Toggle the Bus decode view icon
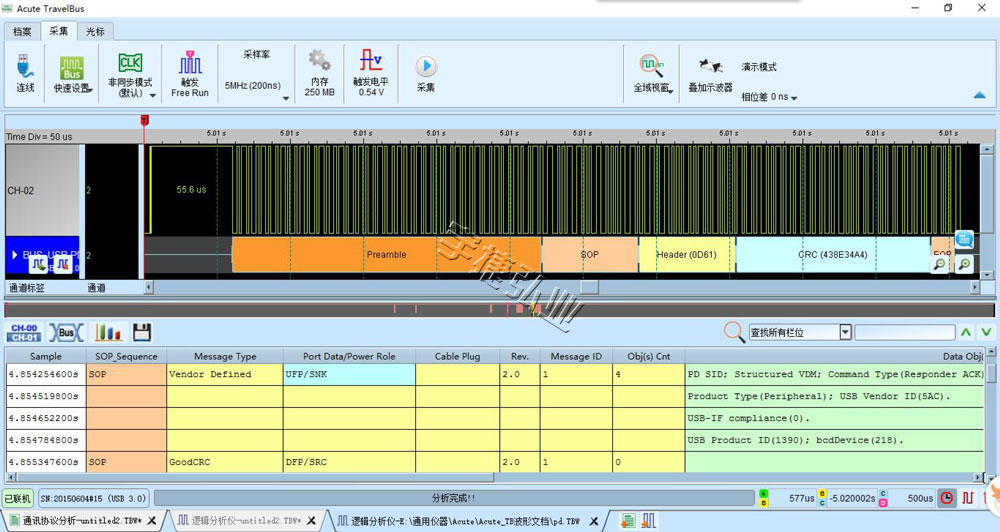 (66, 332)
